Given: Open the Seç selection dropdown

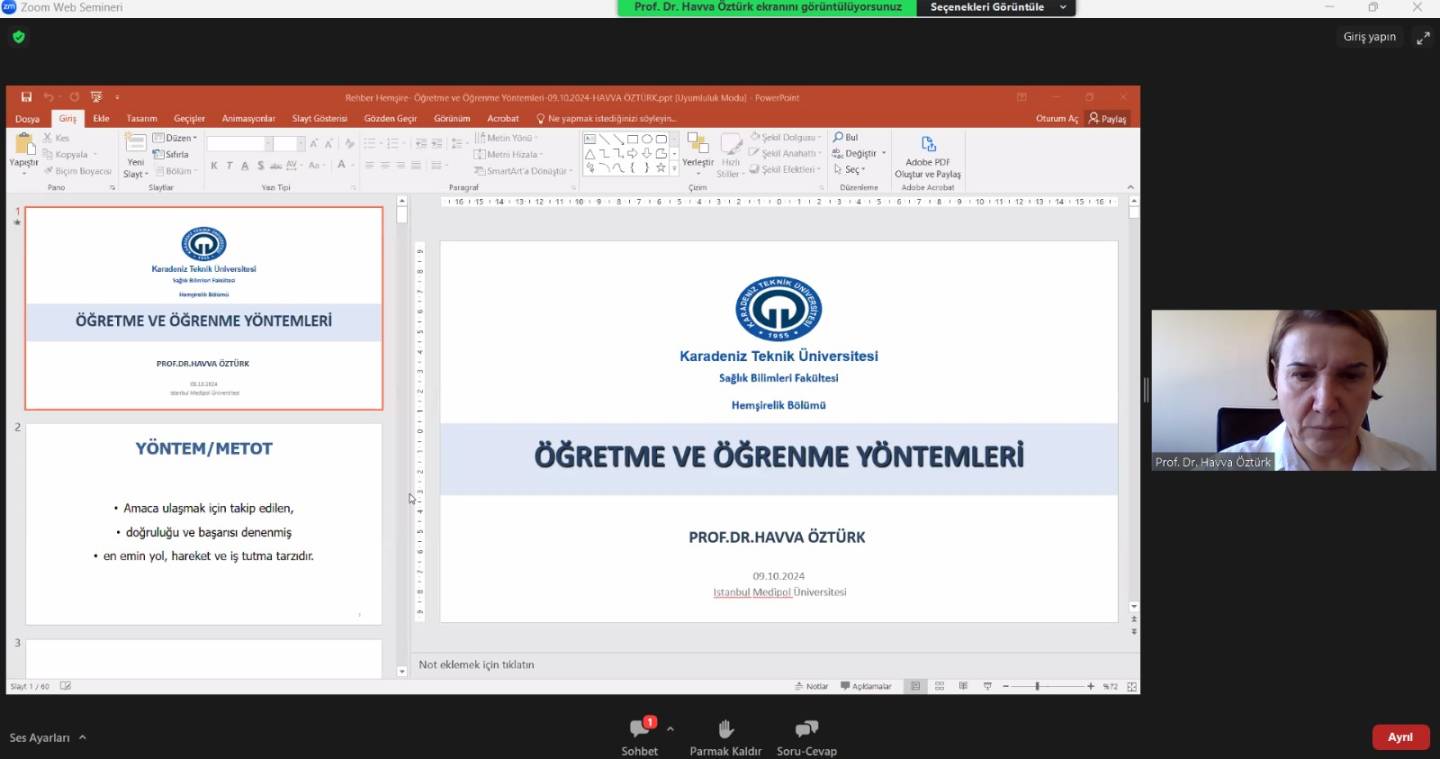Looking at the screenshot, I should click(849, 170).
